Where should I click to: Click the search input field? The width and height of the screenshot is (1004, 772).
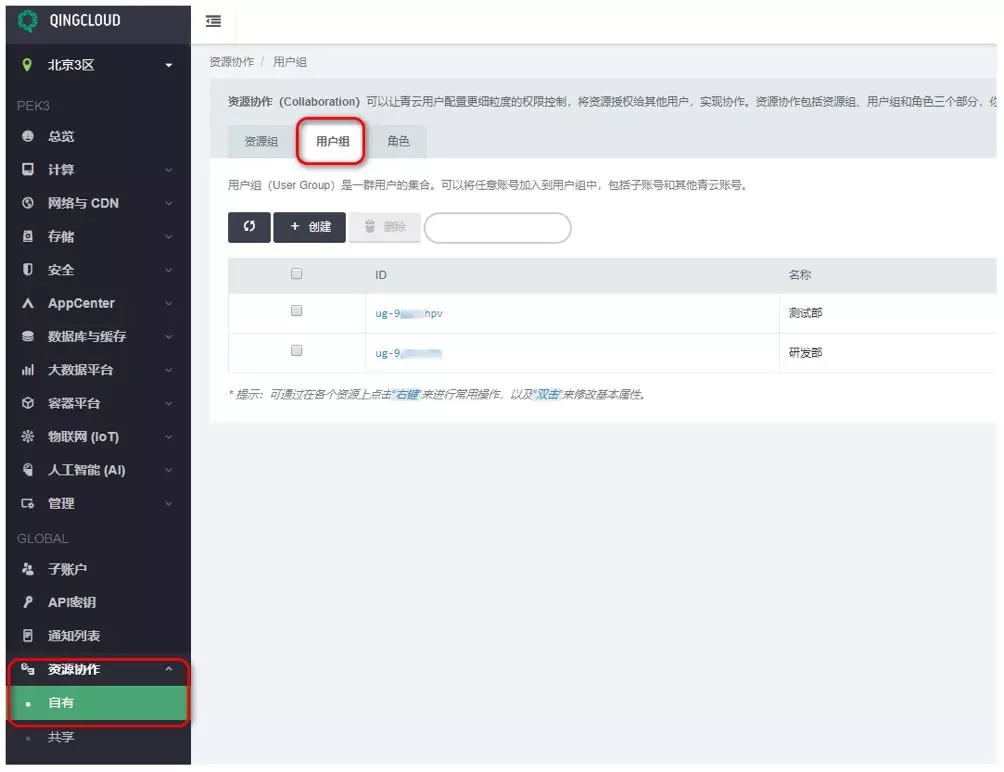(497, 228)
